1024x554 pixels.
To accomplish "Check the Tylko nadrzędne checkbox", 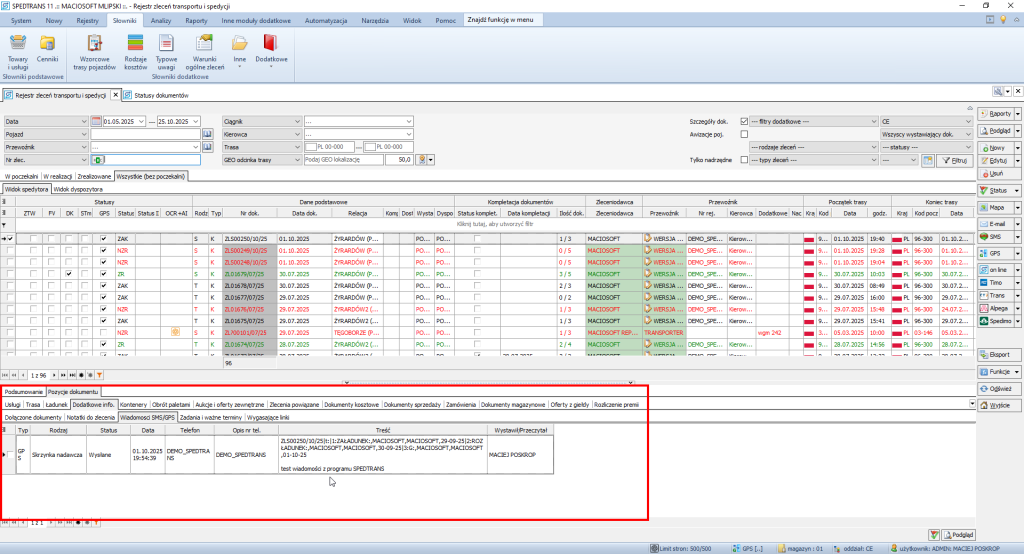I will tap(743, 159).
